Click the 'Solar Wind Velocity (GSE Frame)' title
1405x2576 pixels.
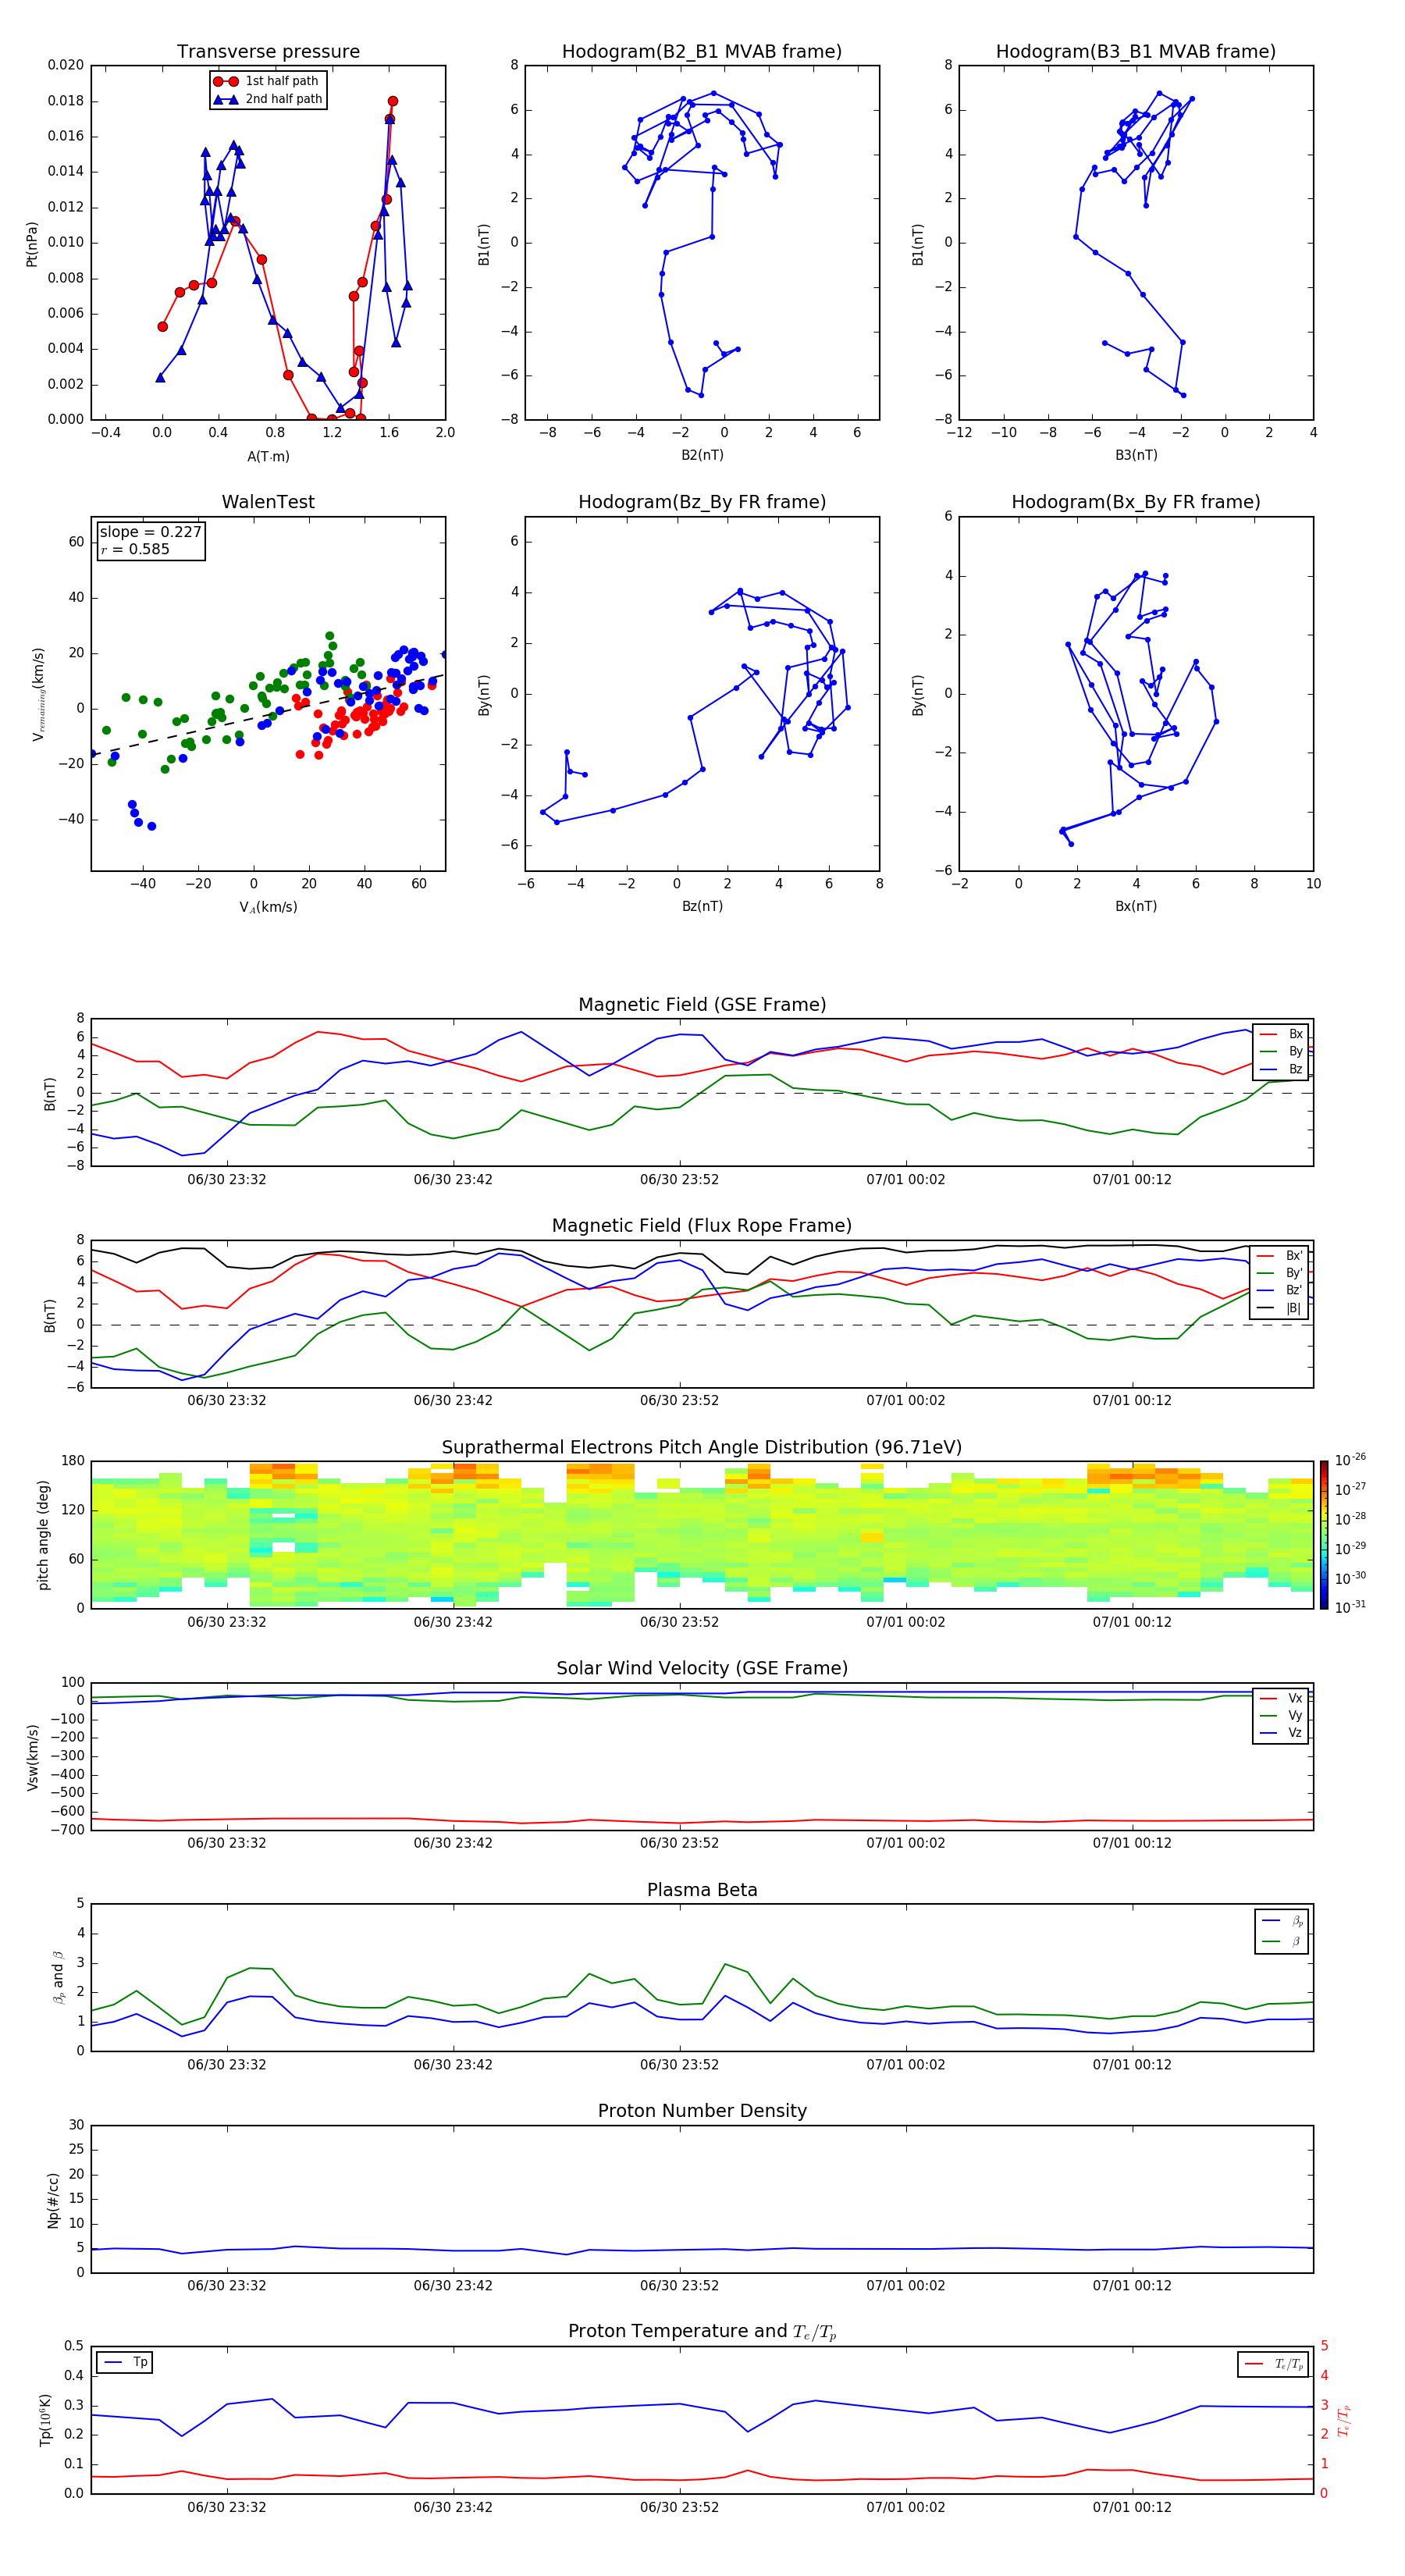(702, 1669)
